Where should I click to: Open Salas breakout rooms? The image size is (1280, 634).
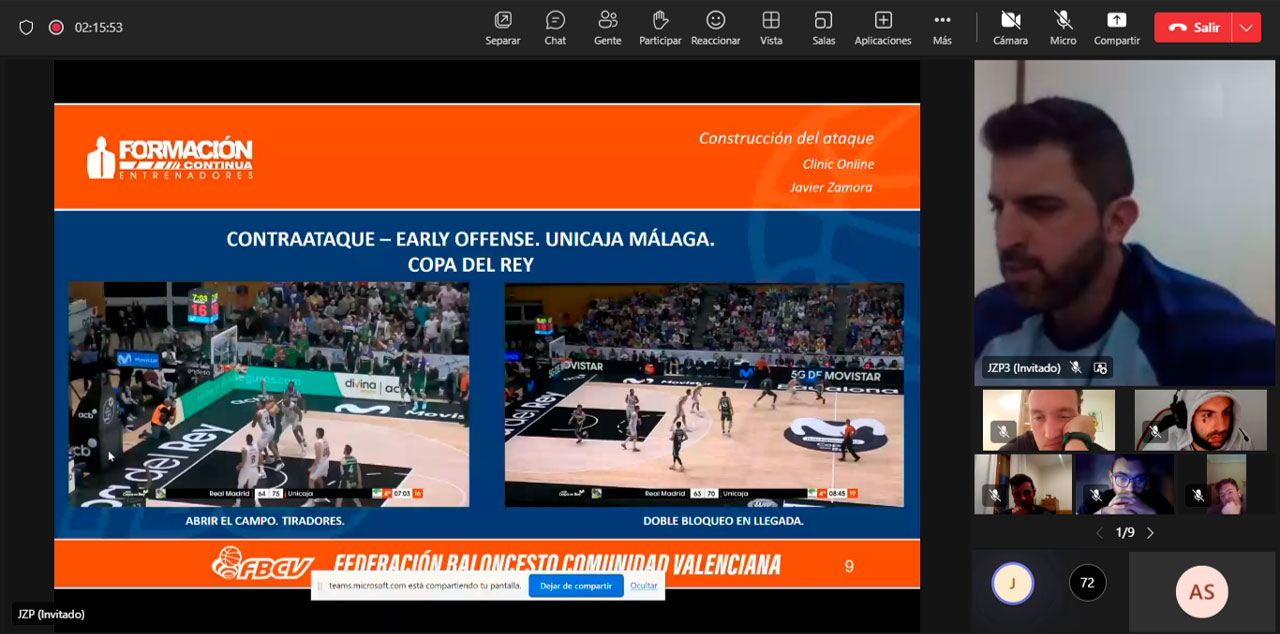[824, 28]
